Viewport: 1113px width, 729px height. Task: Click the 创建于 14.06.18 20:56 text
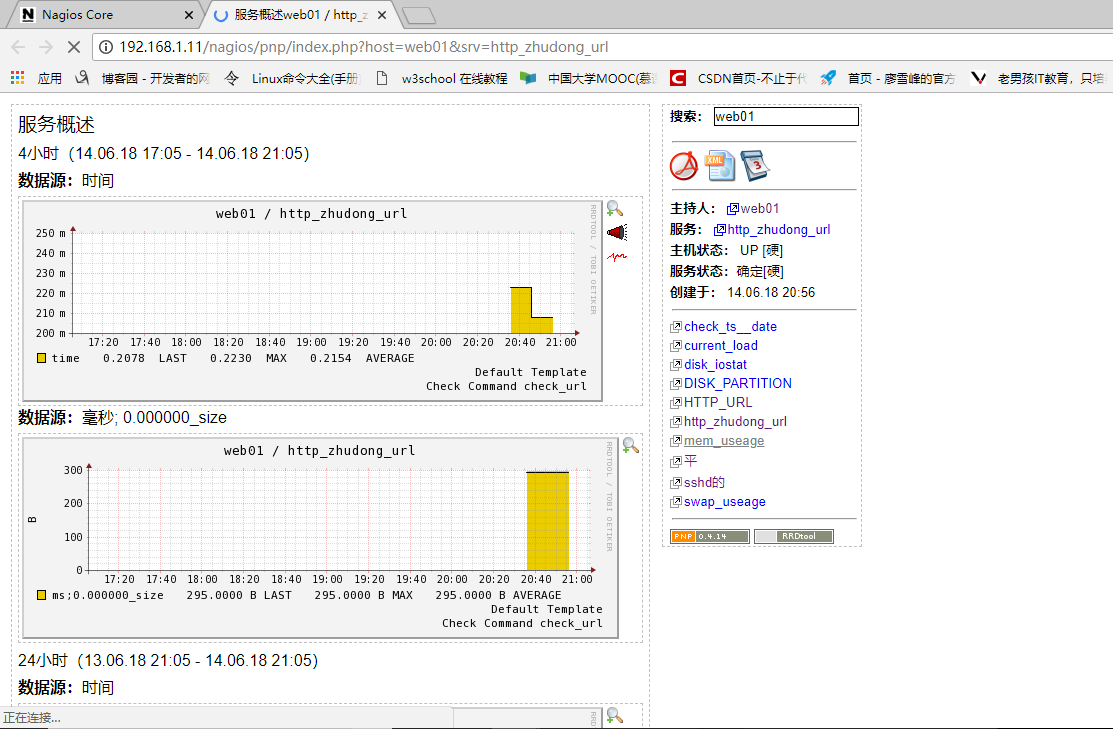742,292
